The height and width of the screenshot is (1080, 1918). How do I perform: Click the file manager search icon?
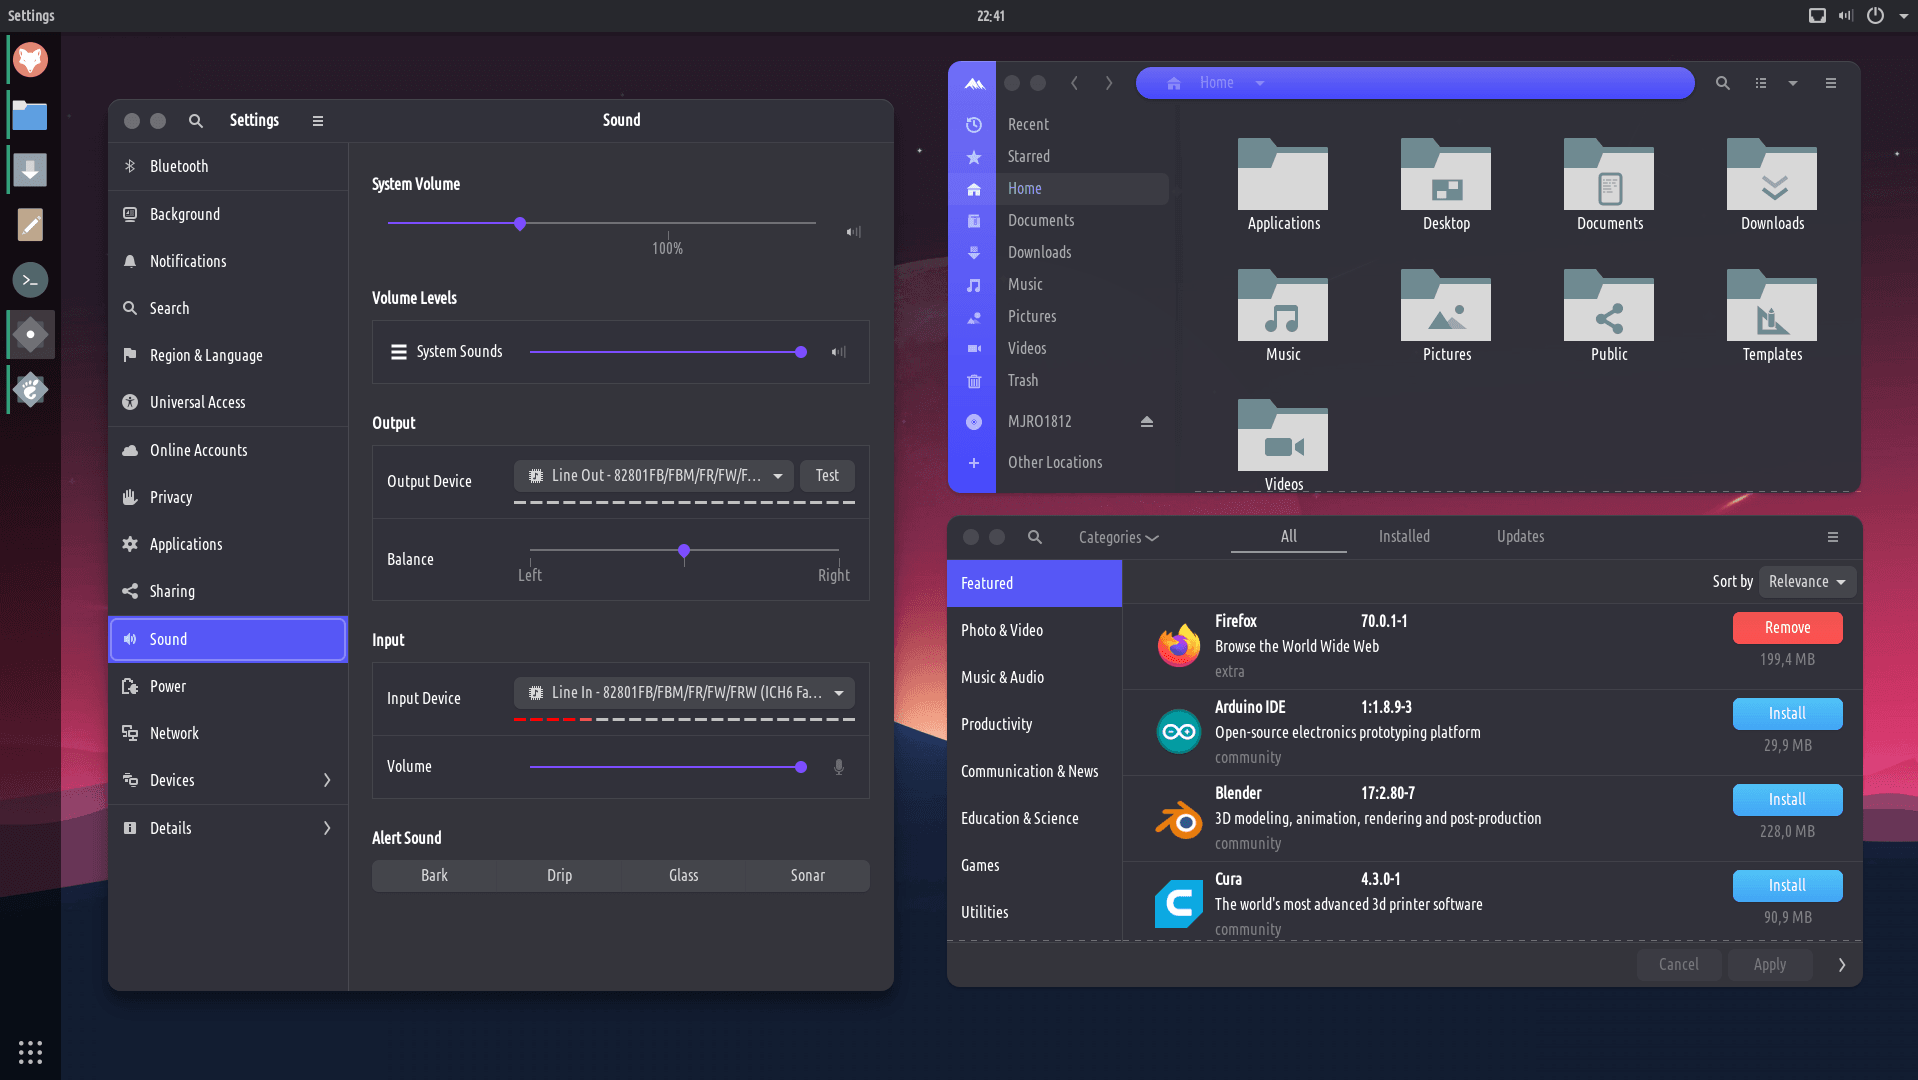(x=1722, y=83)
